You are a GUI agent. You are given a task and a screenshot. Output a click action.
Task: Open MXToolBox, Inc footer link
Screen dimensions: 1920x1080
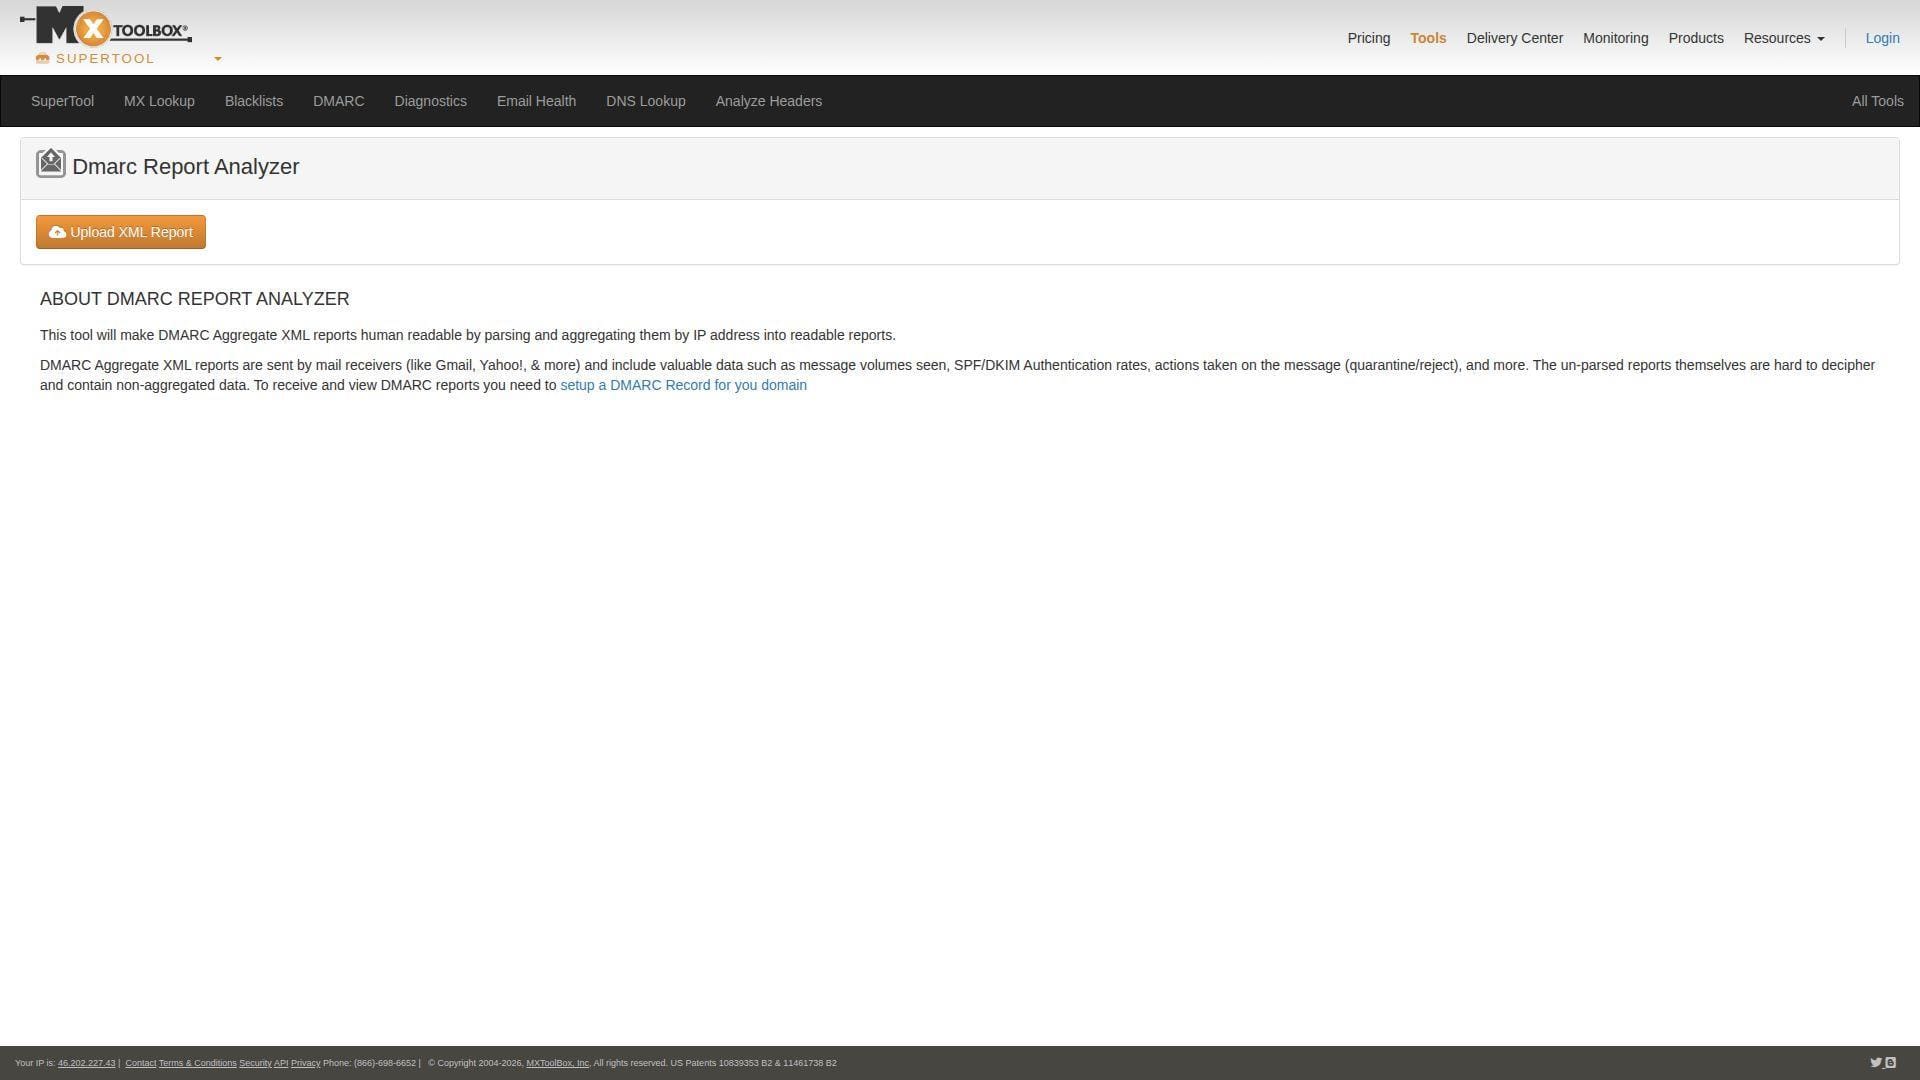557,1063
